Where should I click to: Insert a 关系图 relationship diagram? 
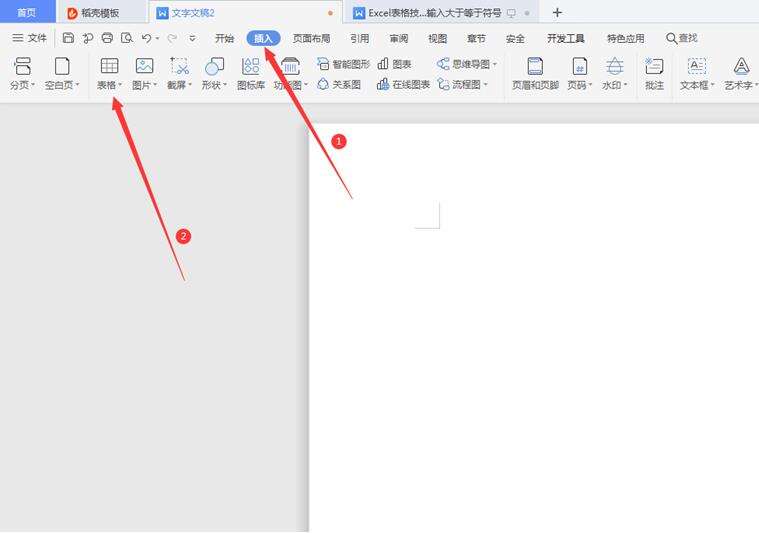tap(339, 85)
